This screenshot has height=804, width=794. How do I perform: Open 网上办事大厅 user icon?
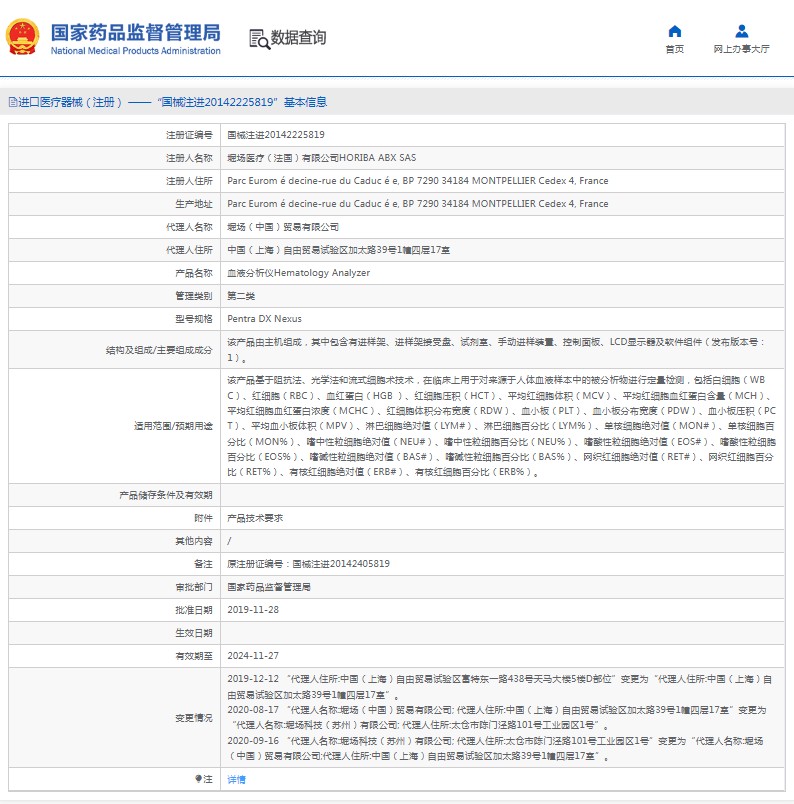741,31
